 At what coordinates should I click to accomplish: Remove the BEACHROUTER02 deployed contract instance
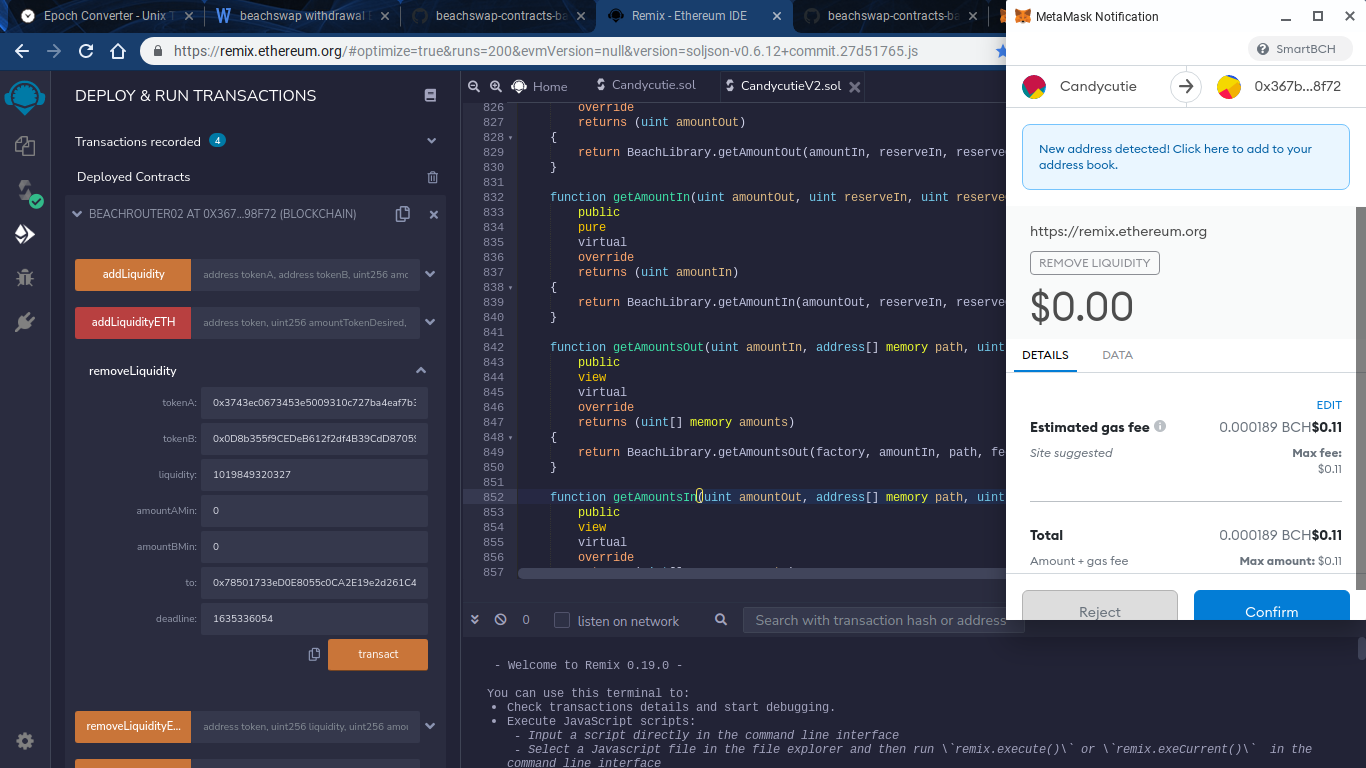point(434,214)
